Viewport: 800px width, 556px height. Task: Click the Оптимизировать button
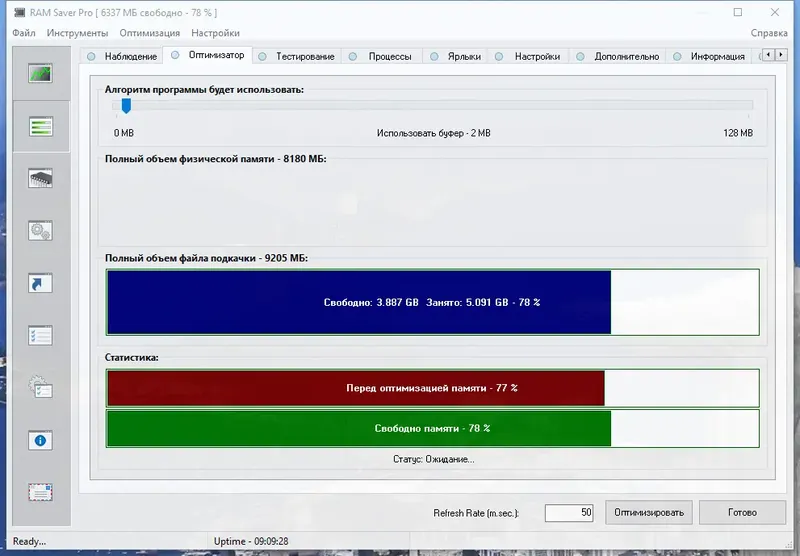point(649,513)
